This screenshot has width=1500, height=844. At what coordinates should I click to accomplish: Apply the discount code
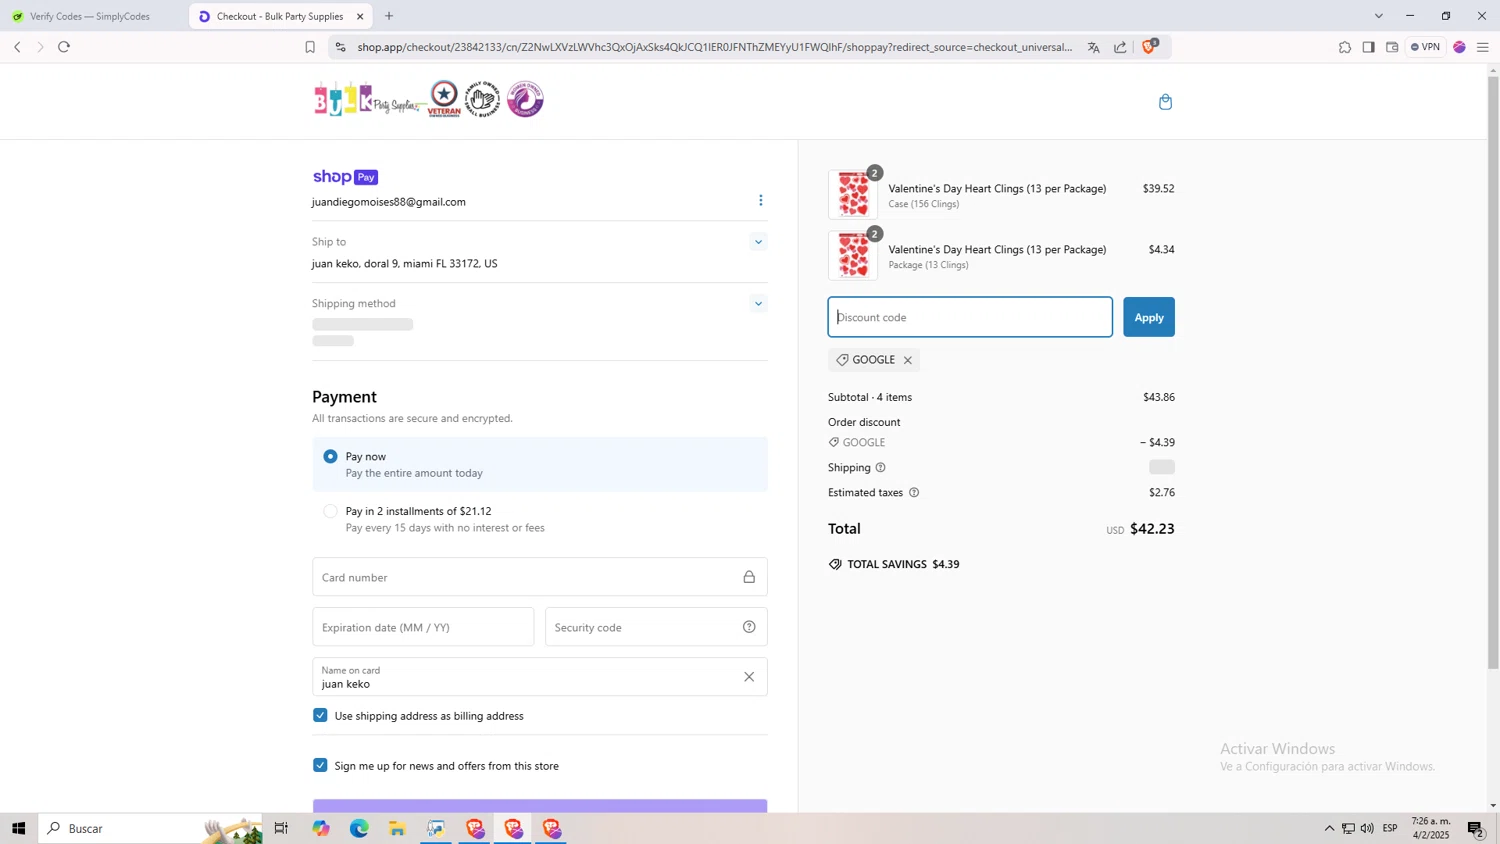tap(1148, 317)
